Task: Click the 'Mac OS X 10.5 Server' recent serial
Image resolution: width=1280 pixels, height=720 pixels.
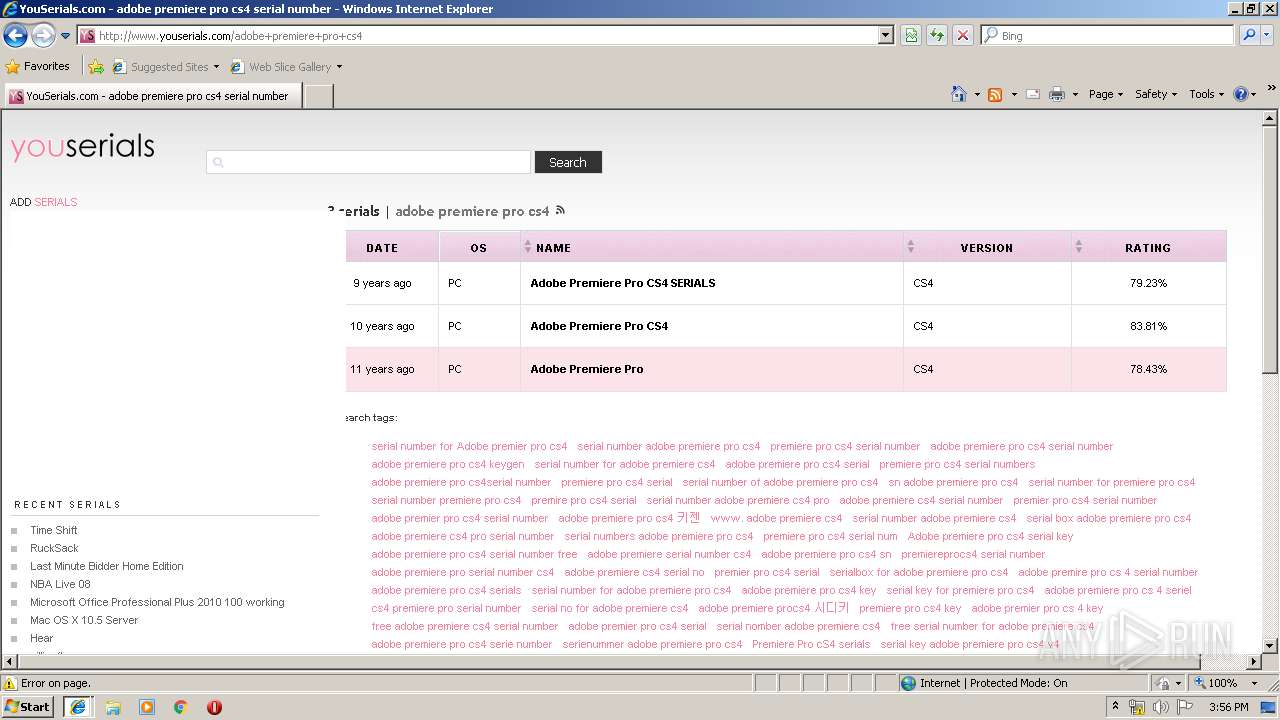Action: pyautogui.click(x=84, y=620)
